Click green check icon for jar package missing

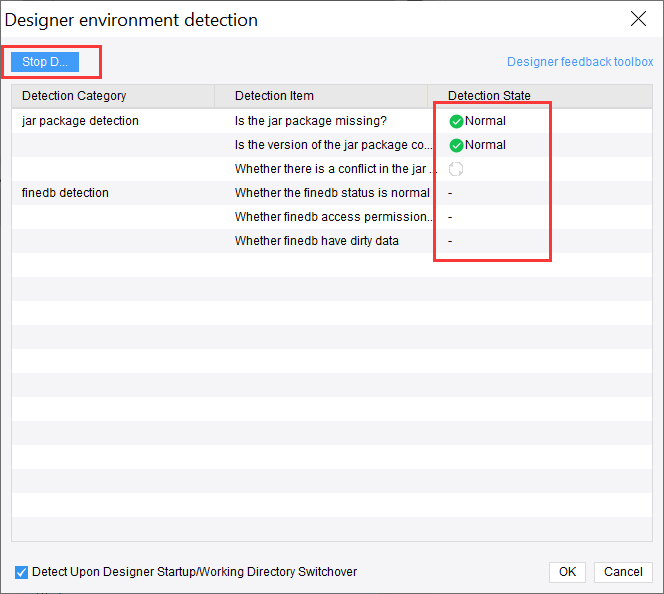456,122
